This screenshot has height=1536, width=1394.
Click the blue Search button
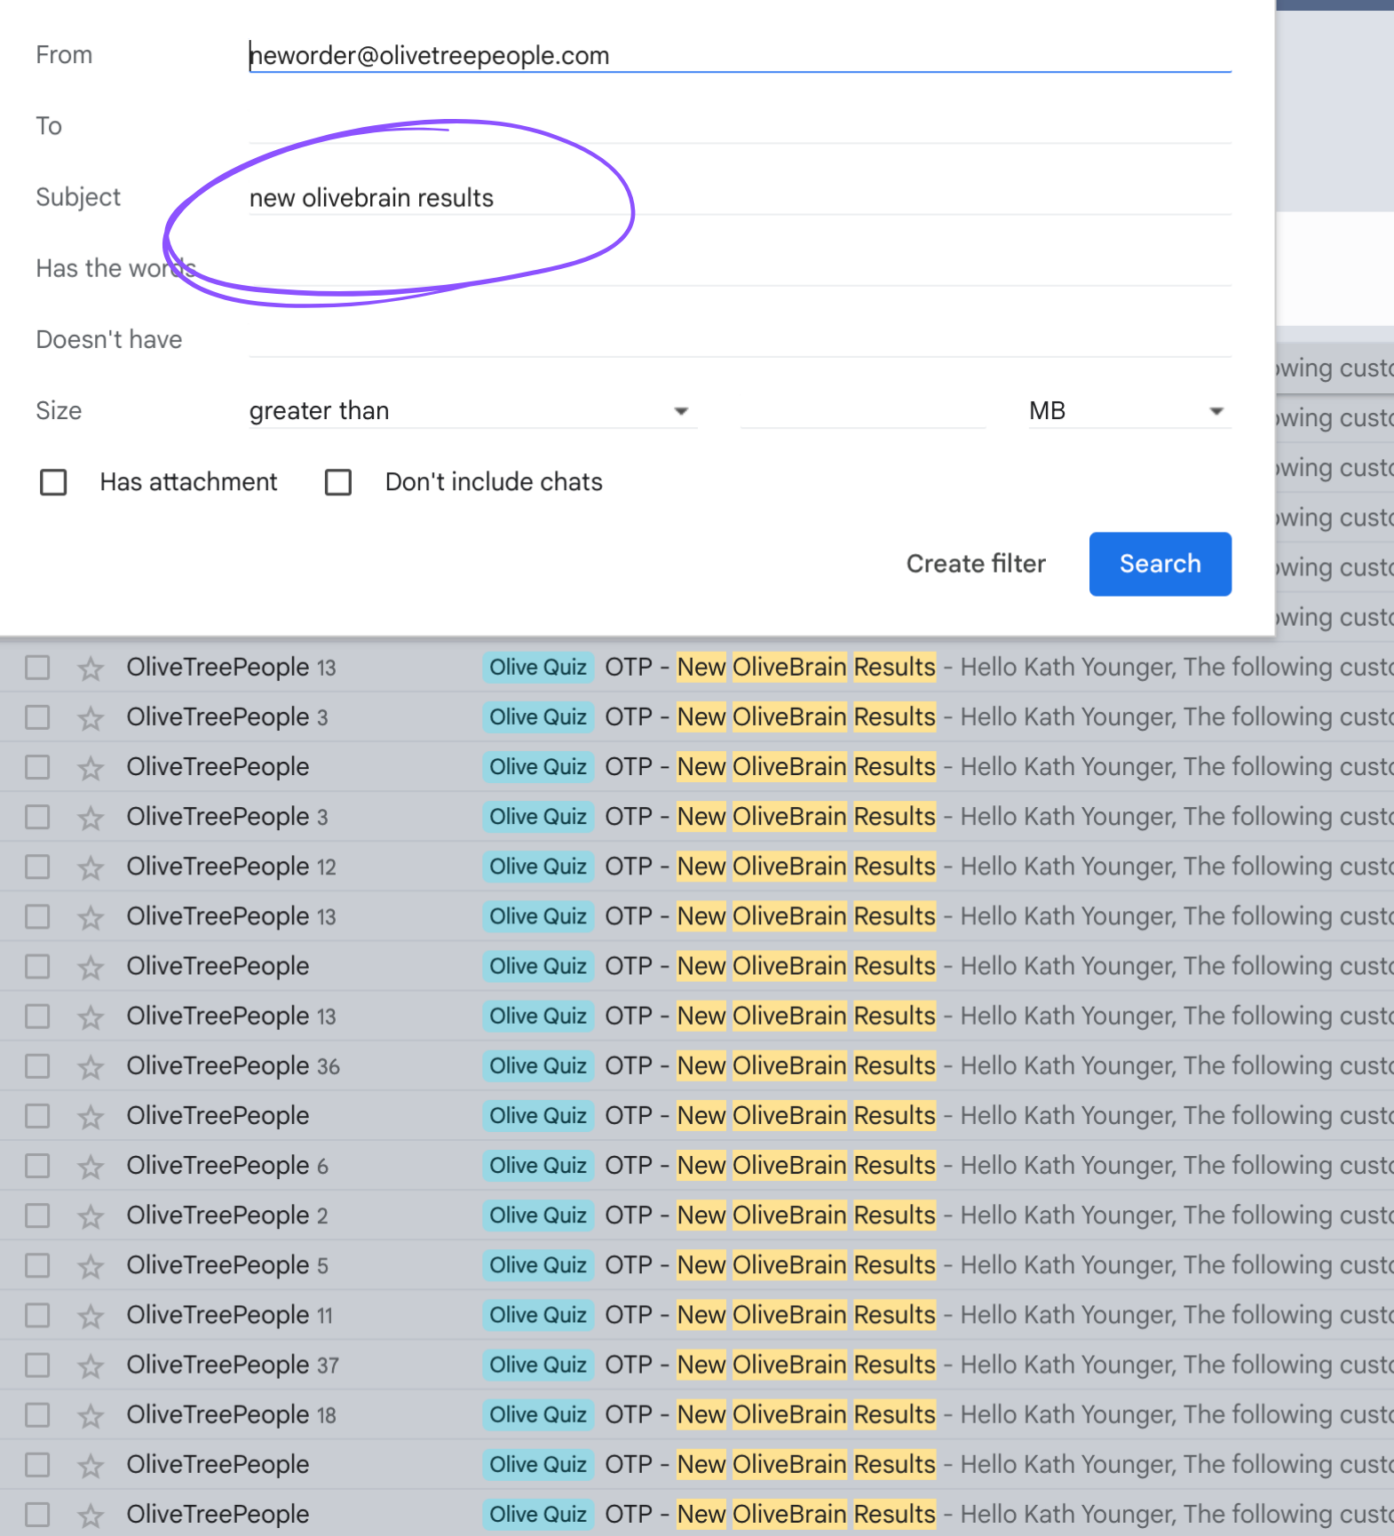tap(1159, 564)
